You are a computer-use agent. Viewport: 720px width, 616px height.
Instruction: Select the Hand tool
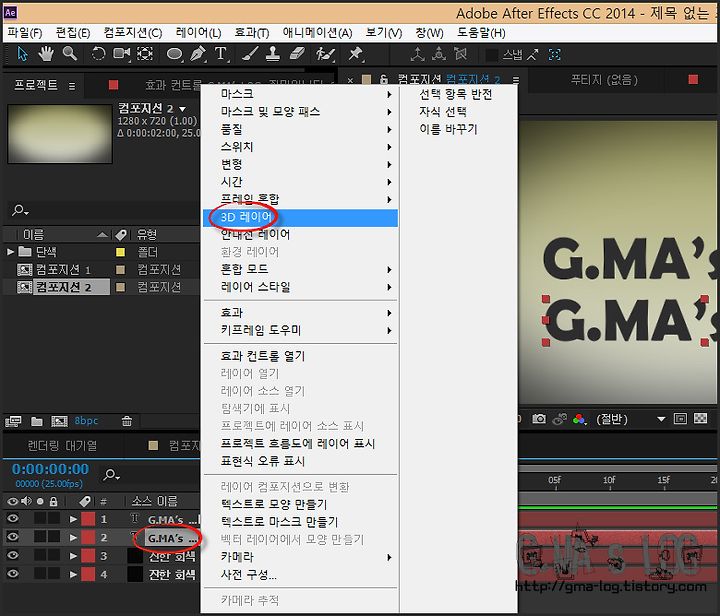click(x=46, y=54)
